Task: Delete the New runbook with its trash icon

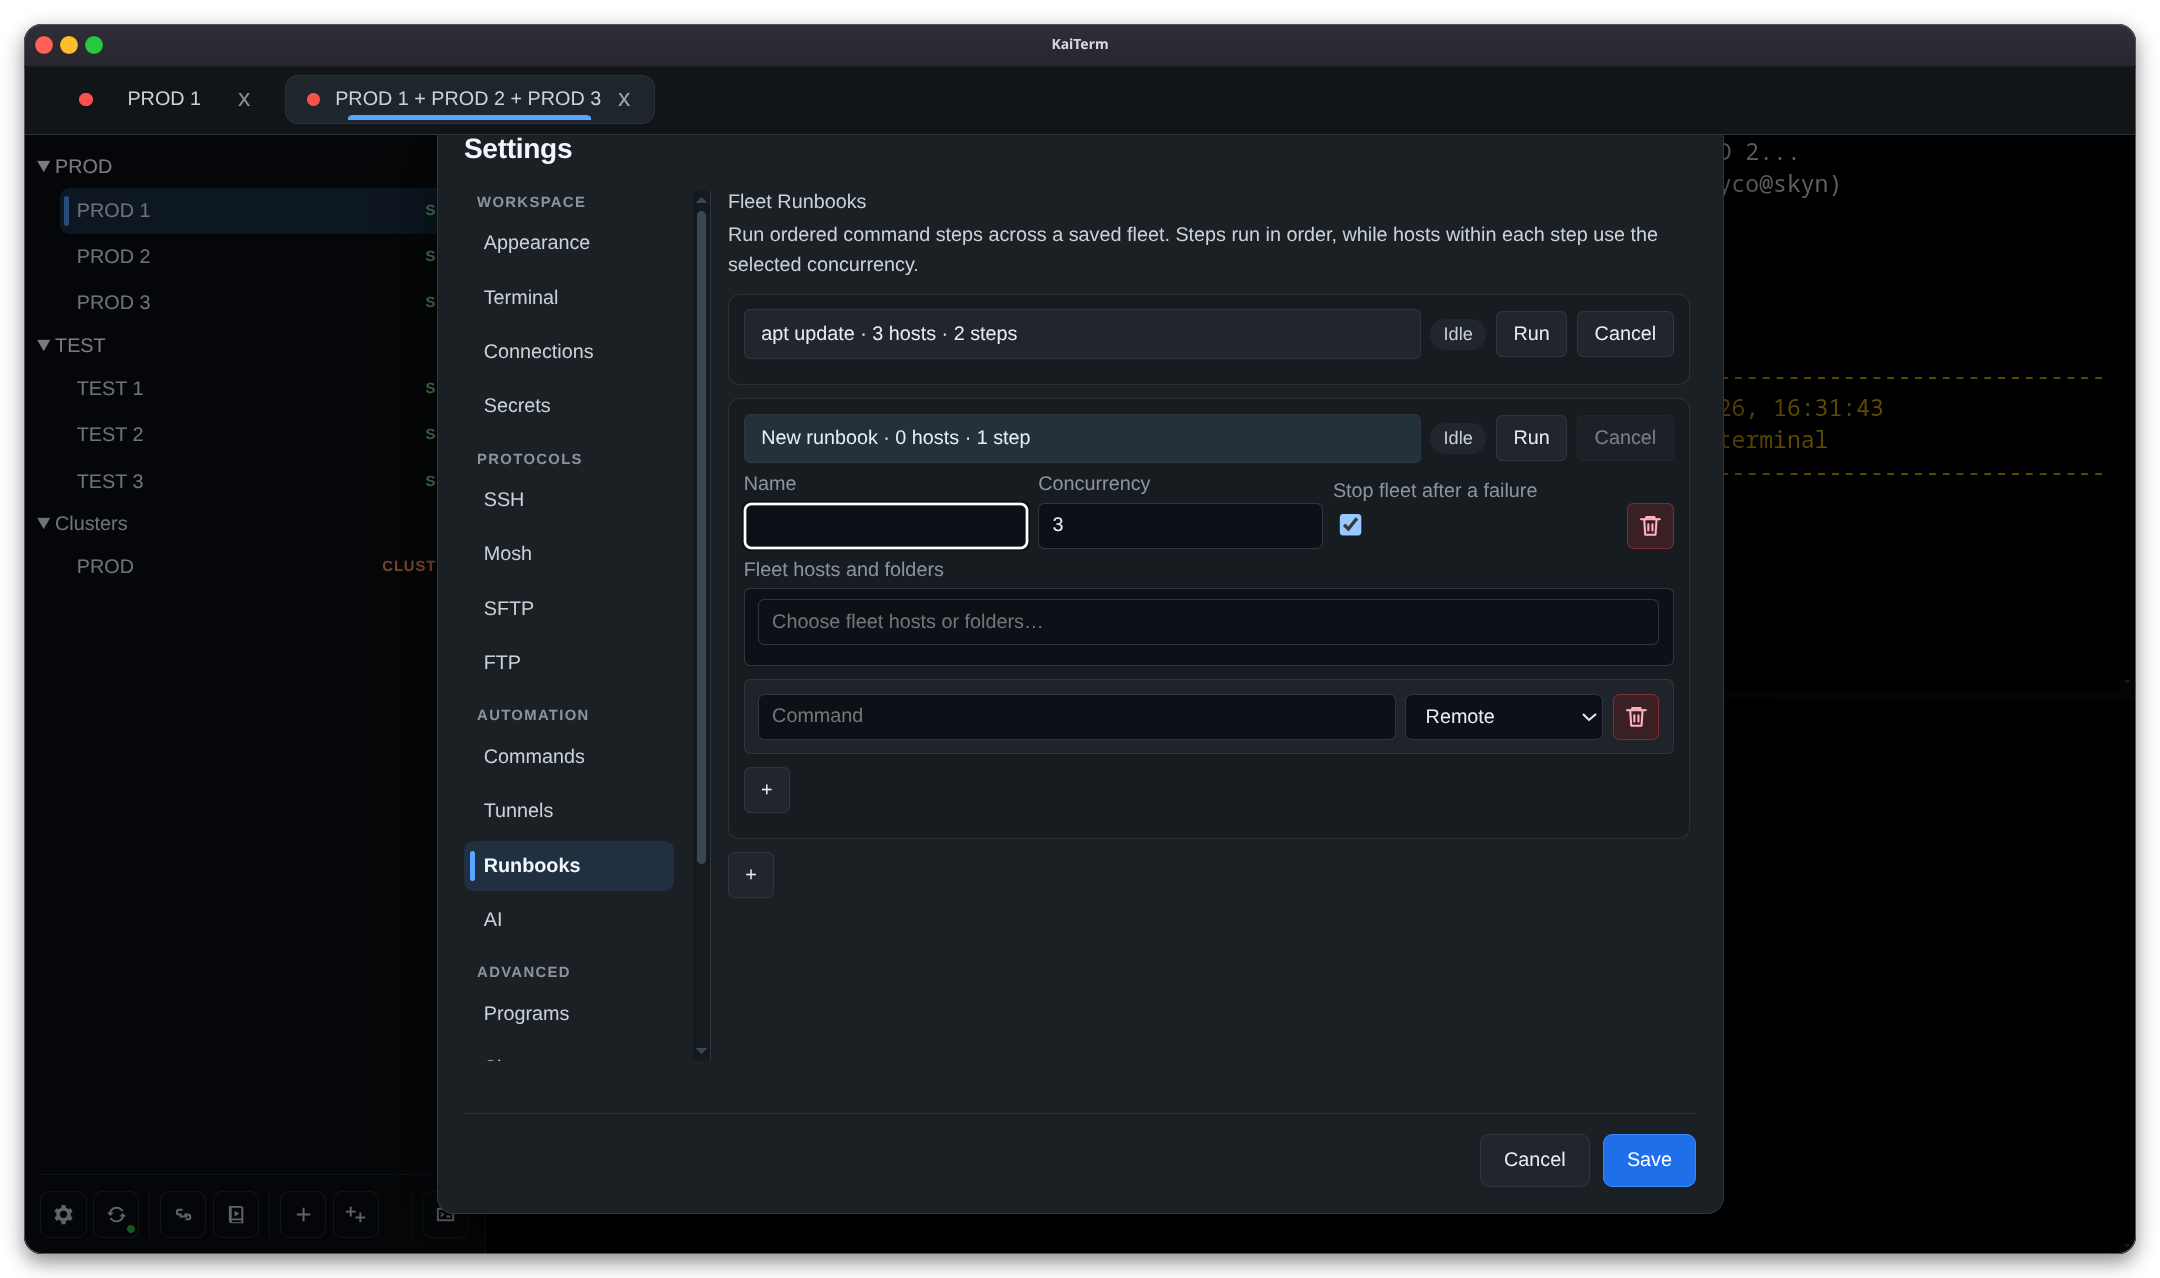Action: [1650, 526]
